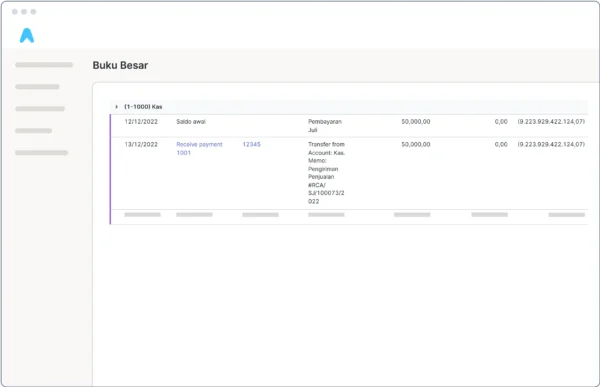Select the second sidebar menu placeholder

point(38,87)
